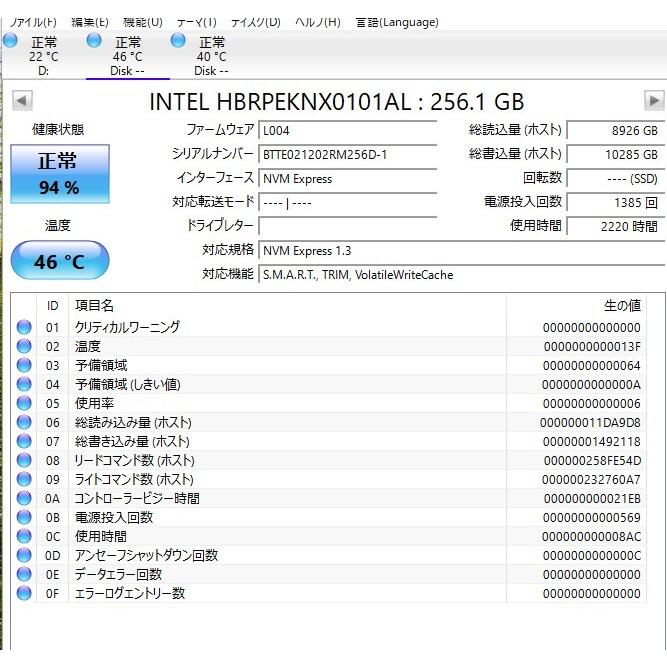Click status icon of 予備領域 (しきい値) row

pyautogui.click(x=24, y=384)
